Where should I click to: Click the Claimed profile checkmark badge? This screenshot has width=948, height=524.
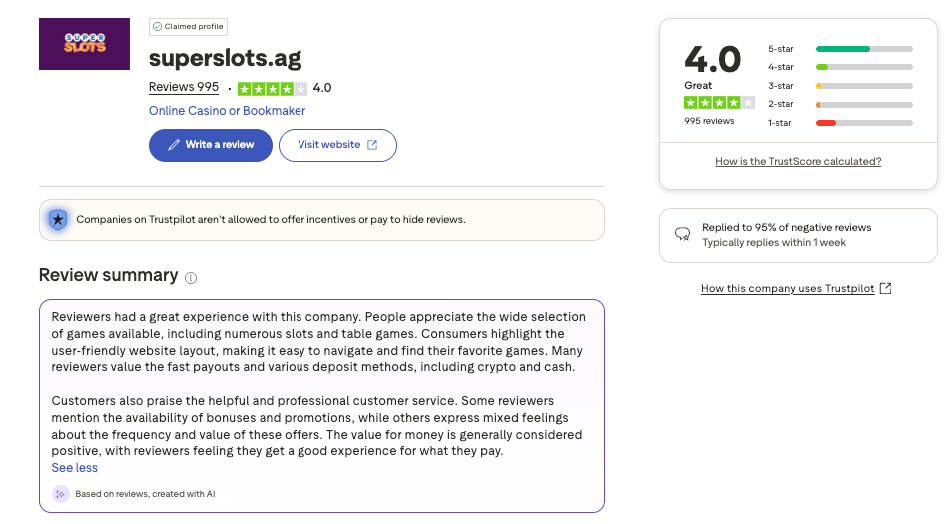(x=157, y=26)
